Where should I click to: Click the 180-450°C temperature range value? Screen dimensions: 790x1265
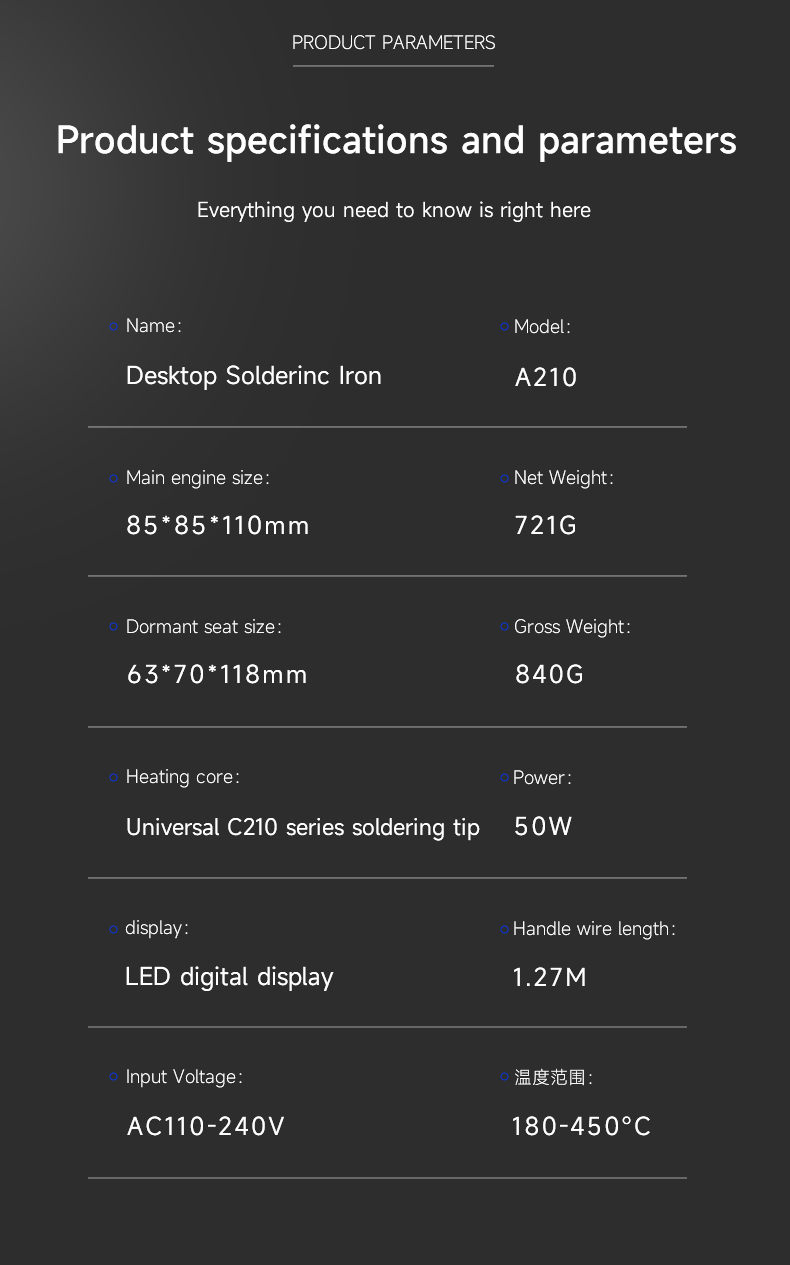(581, 1127)
